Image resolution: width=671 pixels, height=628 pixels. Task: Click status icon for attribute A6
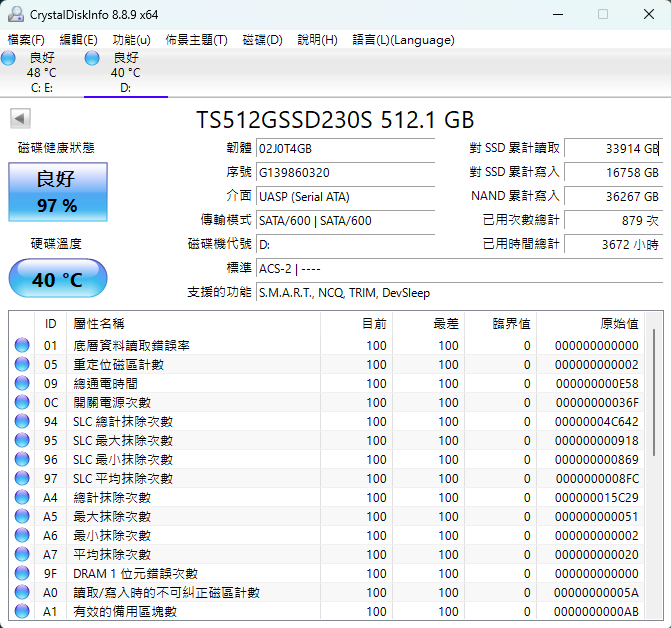(22, 535)
